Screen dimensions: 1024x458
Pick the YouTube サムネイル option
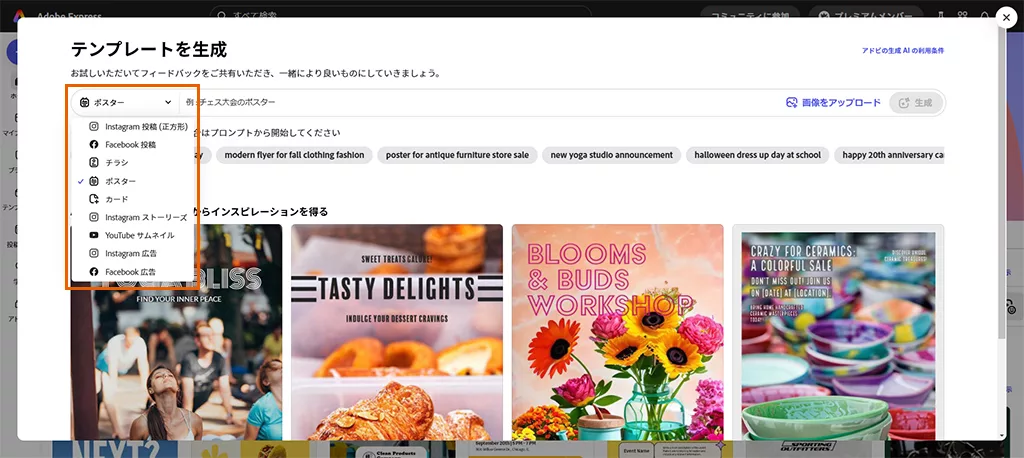click(133, 235)
